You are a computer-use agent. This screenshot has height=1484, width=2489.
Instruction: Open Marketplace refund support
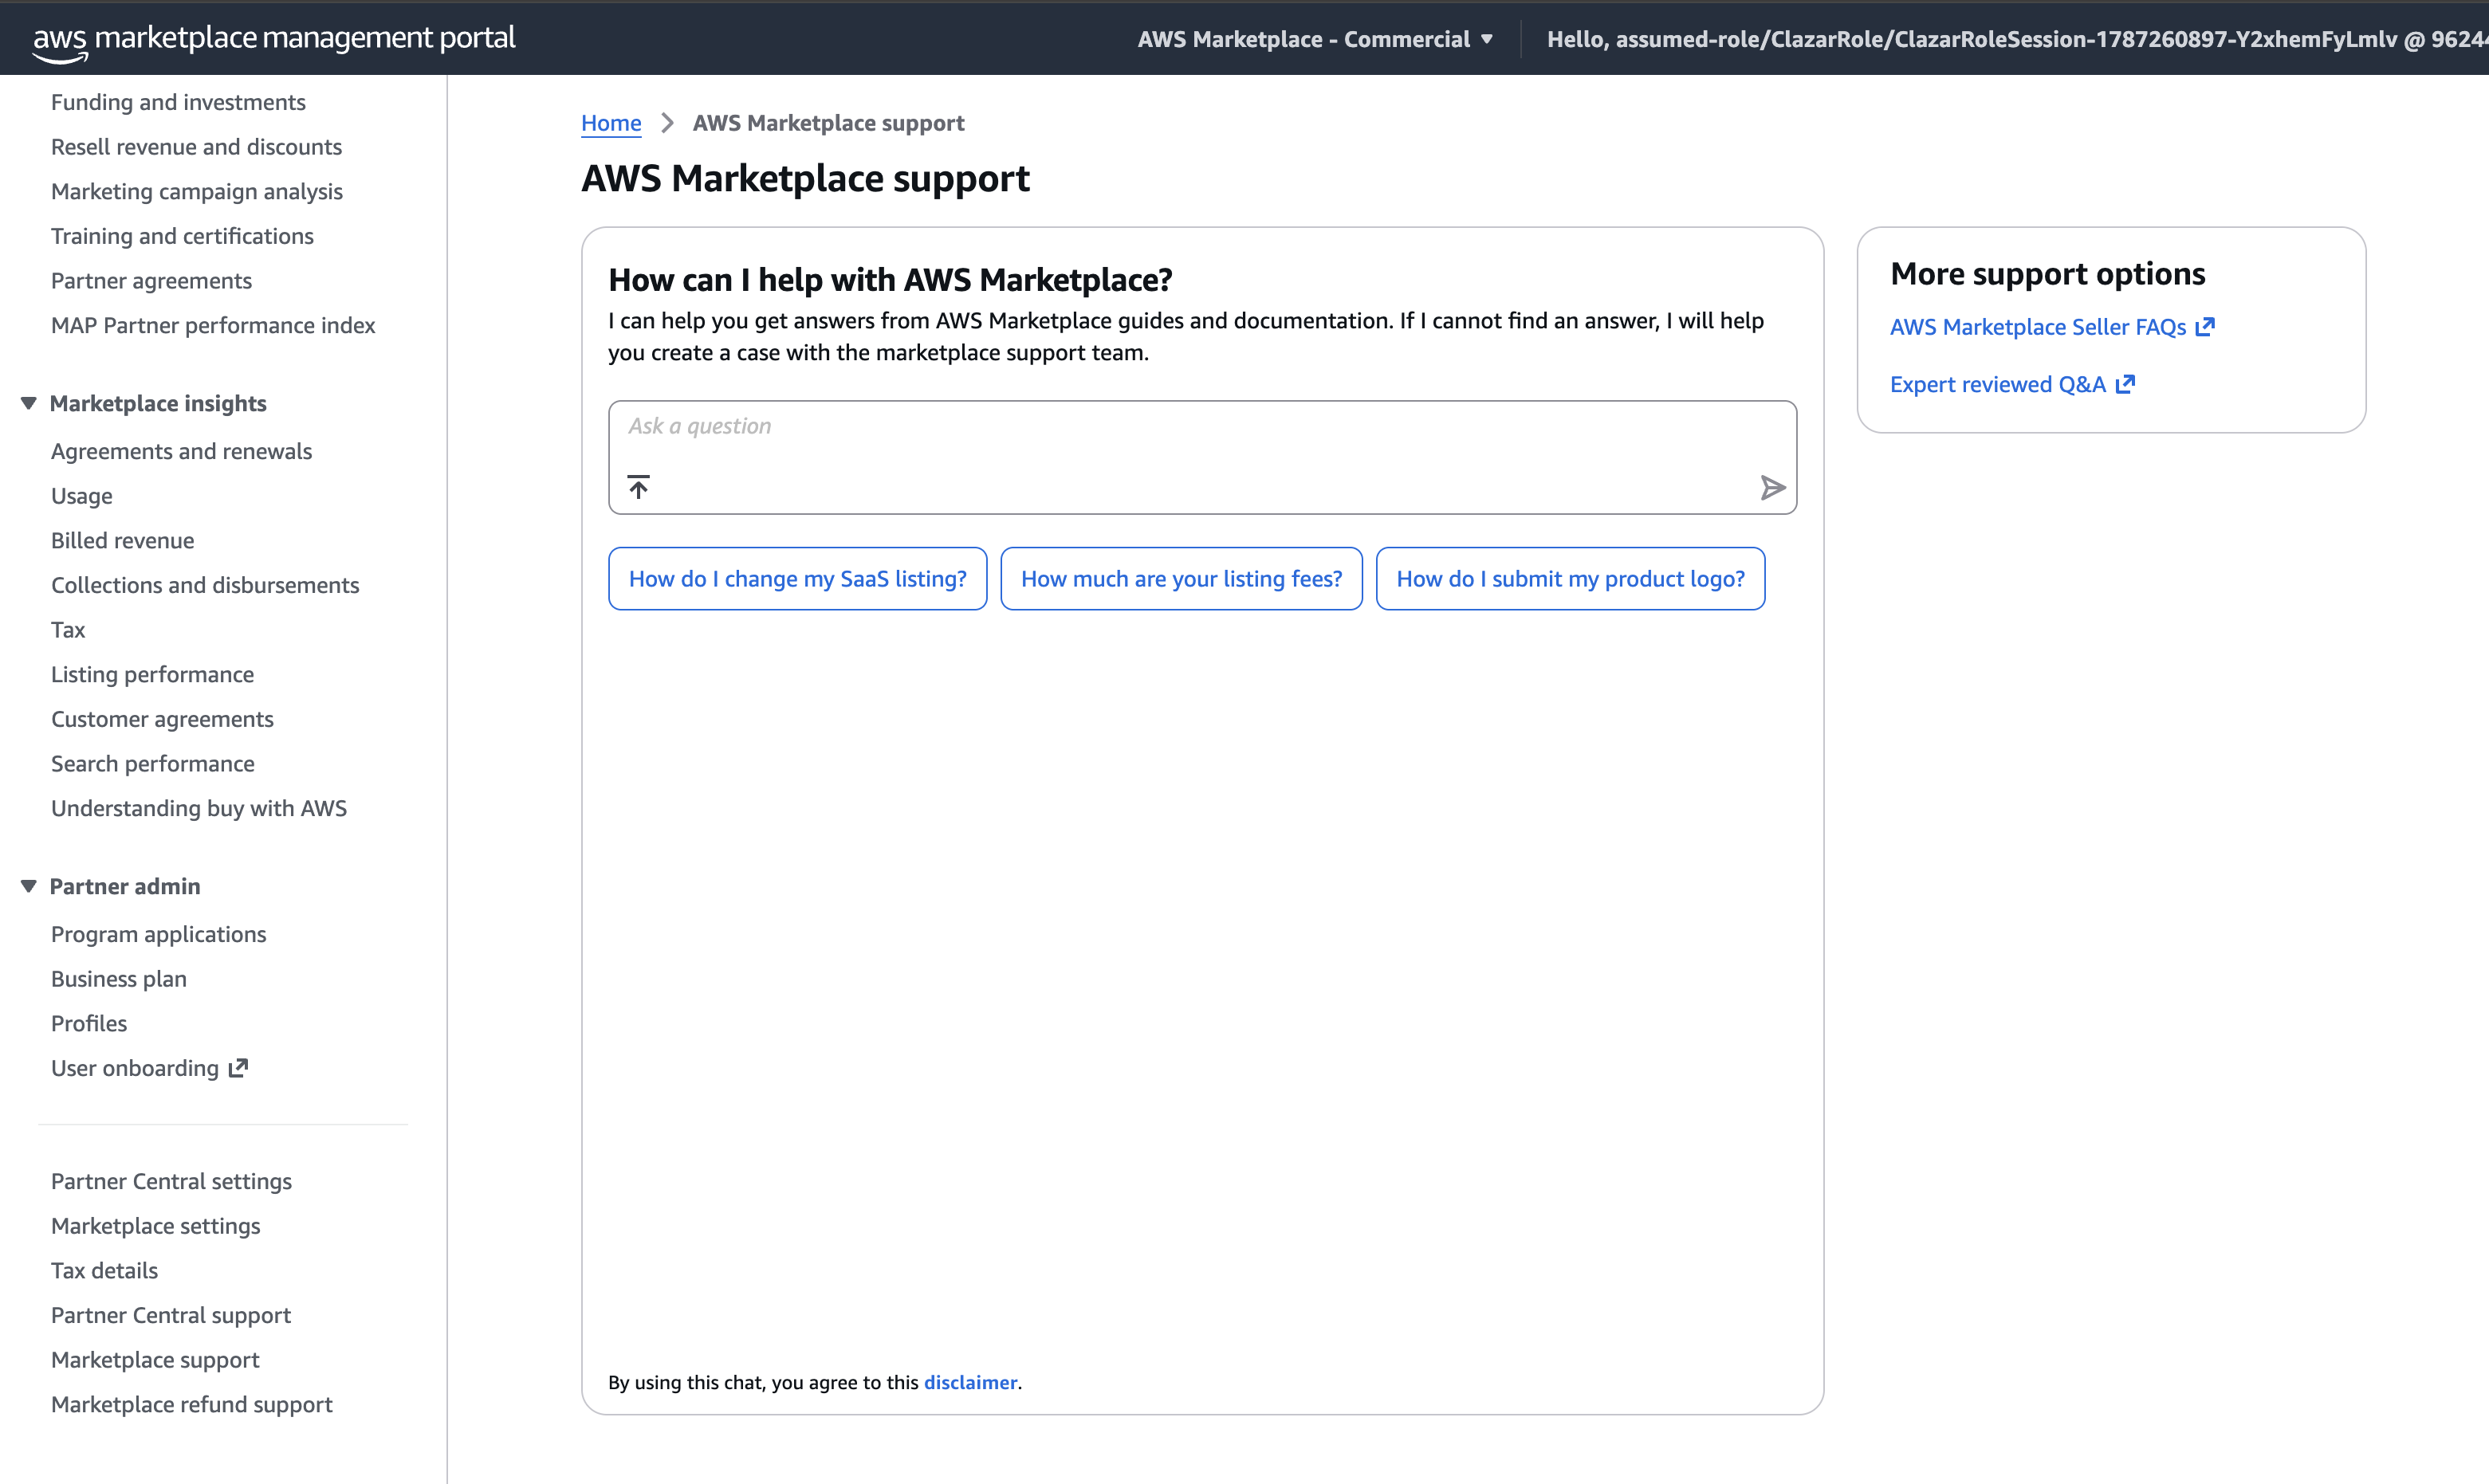click(192, 1404)
